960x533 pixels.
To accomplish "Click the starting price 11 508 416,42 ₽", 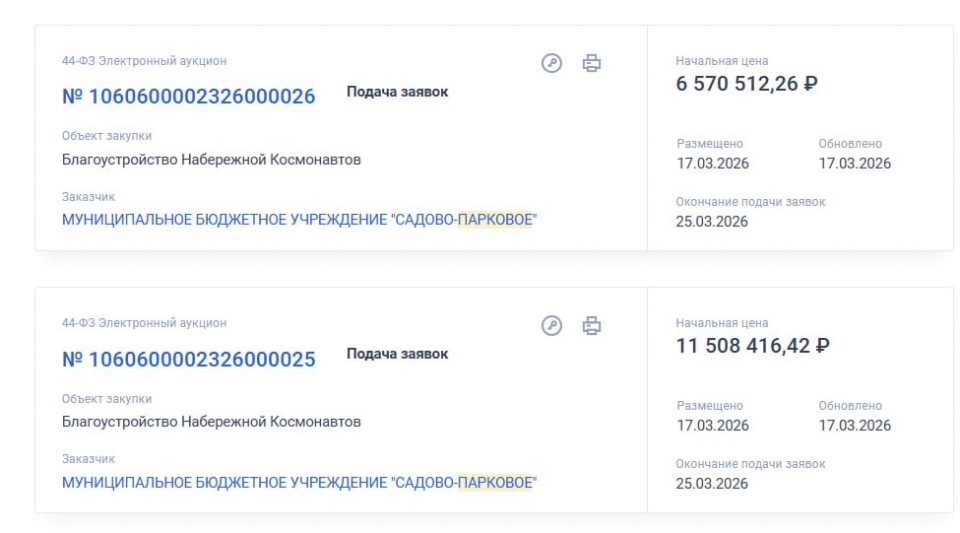I will point(752,346).
